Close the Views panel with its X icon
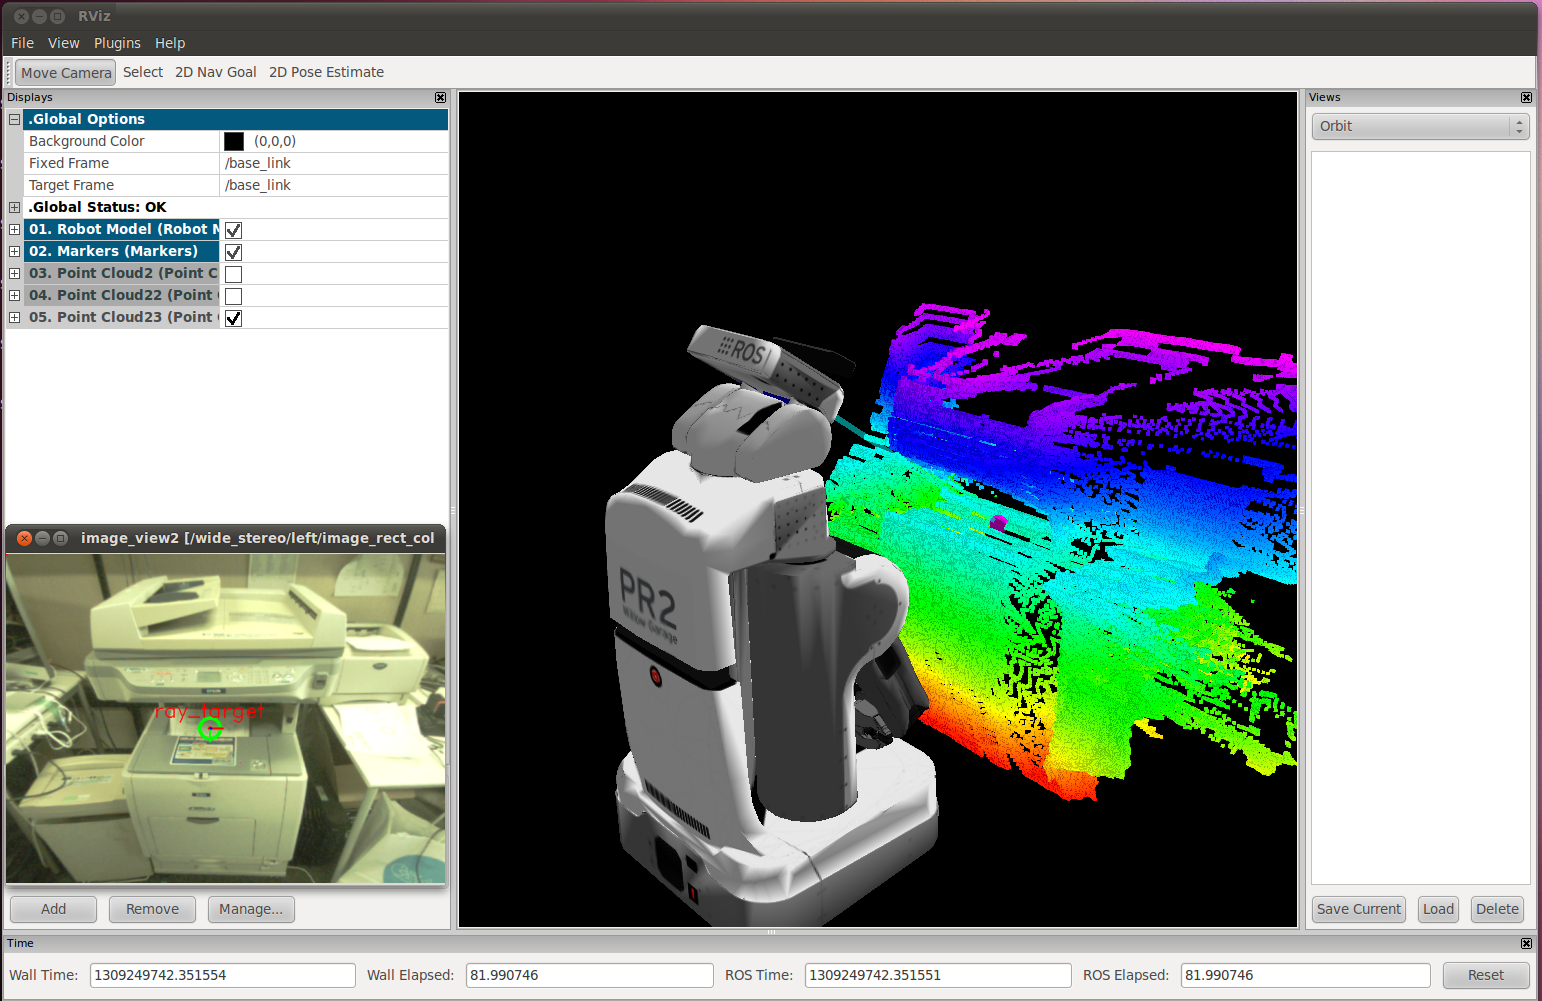Image resolution: width=1542 pixels, height=1001 pixels. 1526,97
